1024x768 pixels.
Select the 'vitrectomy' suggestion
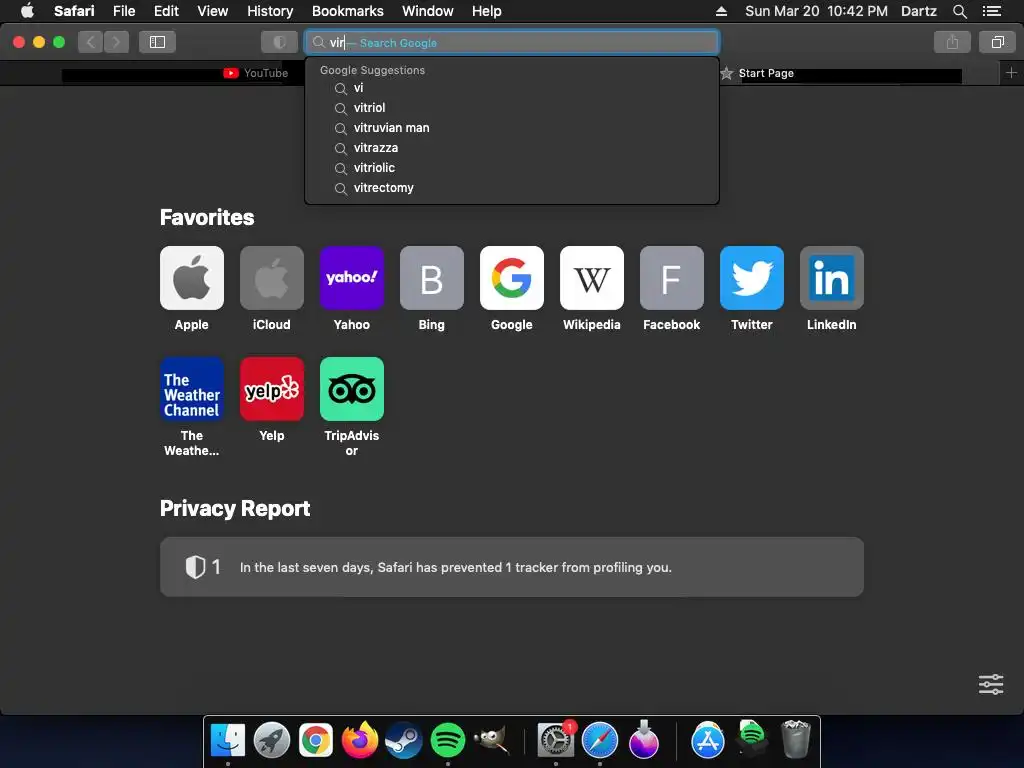512,187
